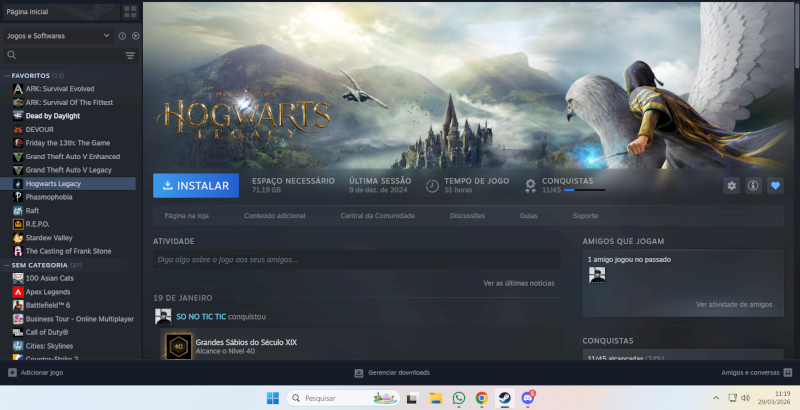The width and height of the screenshot is (800, 410).
Task: Open Central da Comunidade tab
Action: [378, 216]
